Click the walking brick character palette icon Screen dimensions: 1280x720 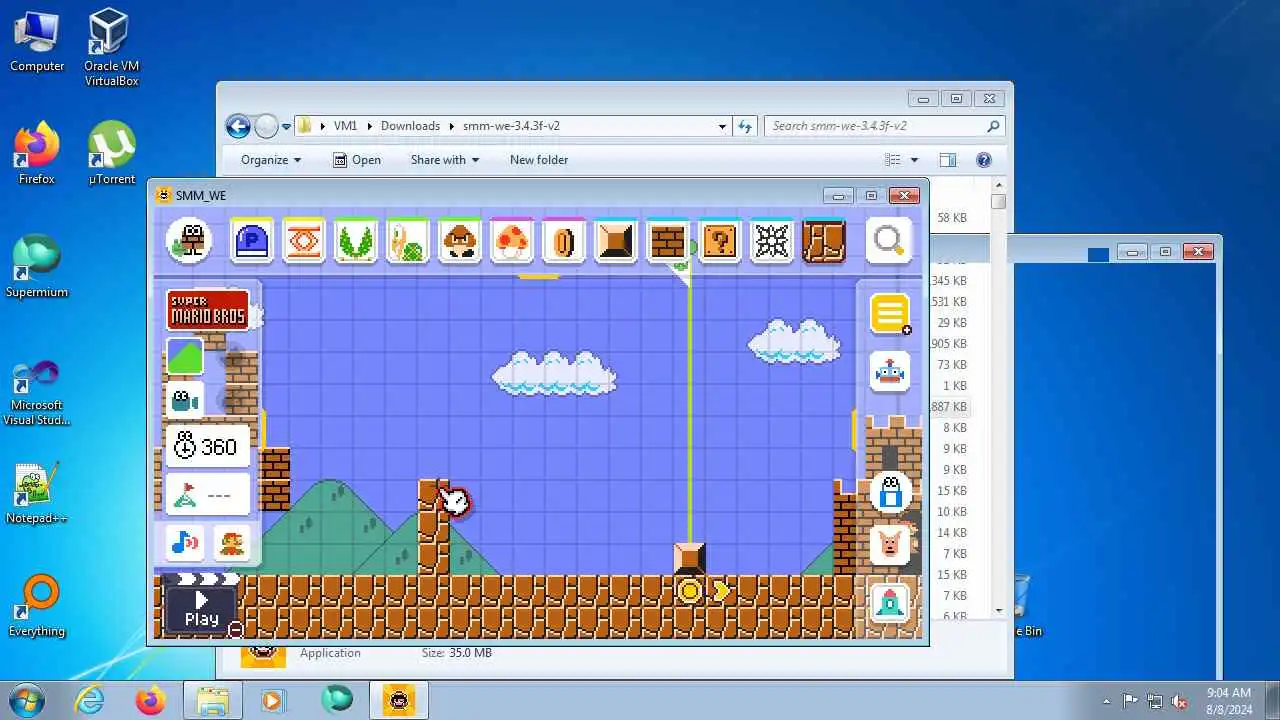click(189, 241)
